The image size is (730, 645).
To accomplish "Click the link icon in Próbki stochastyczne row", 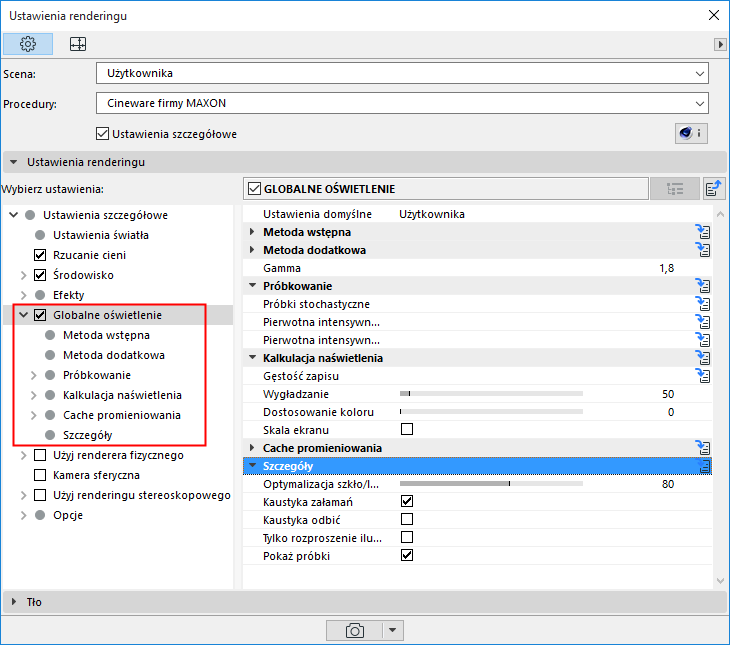I will (x=703, y=304).
